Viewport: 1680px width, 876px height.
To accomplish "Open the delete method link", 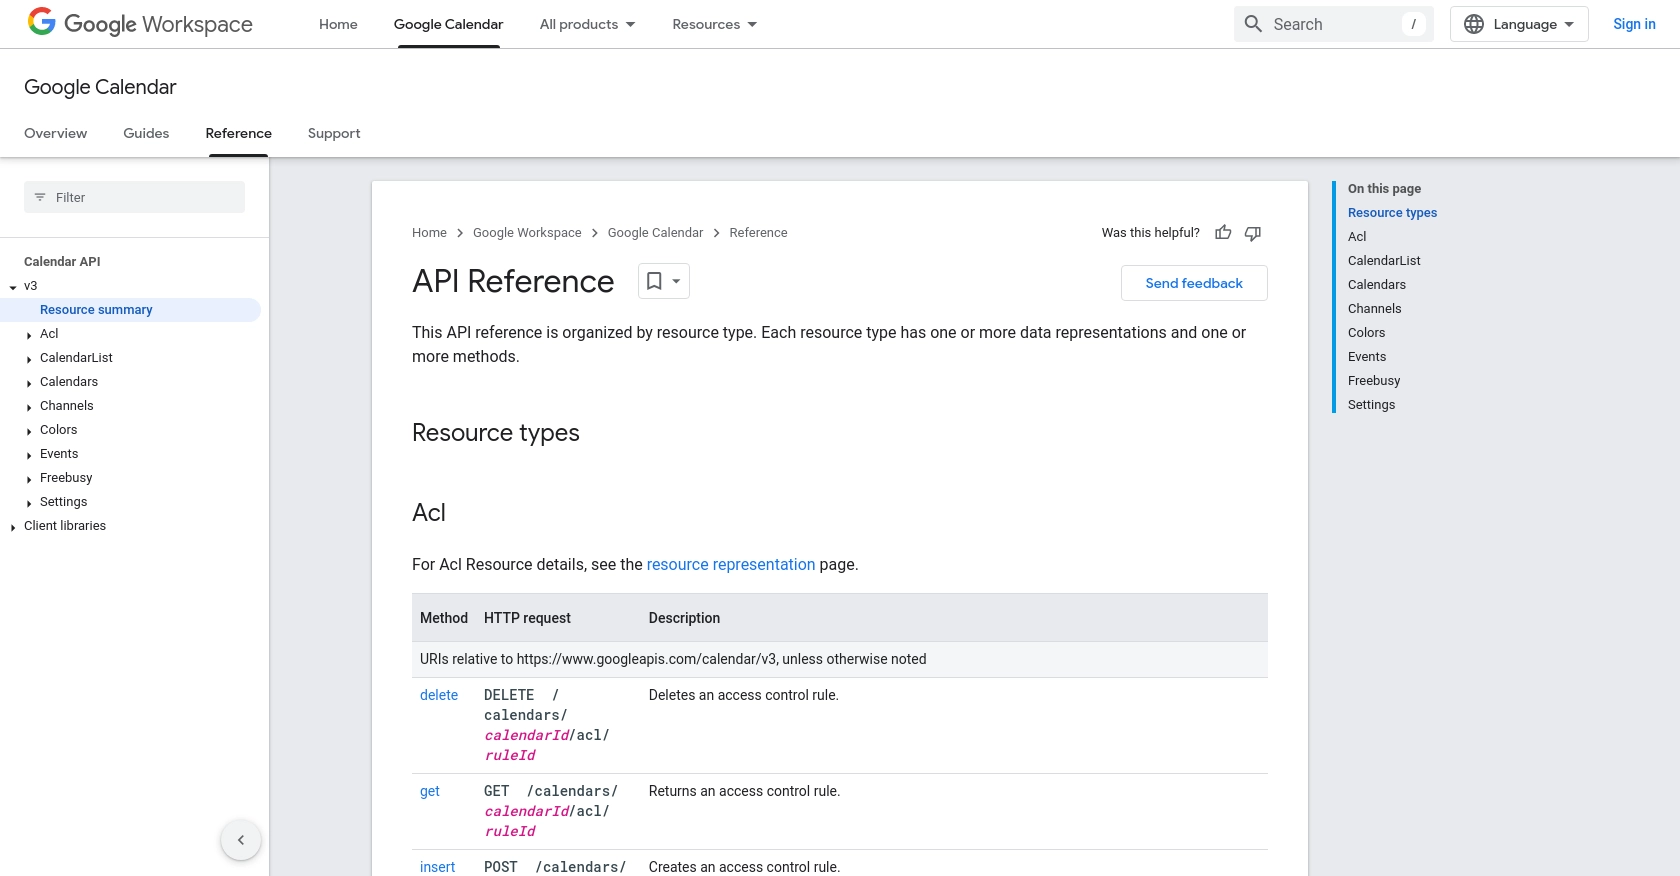I will coord(439,695).
